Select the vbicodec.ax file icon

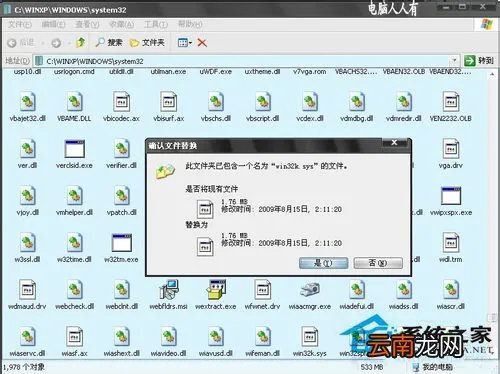click(x=121, y=102)
